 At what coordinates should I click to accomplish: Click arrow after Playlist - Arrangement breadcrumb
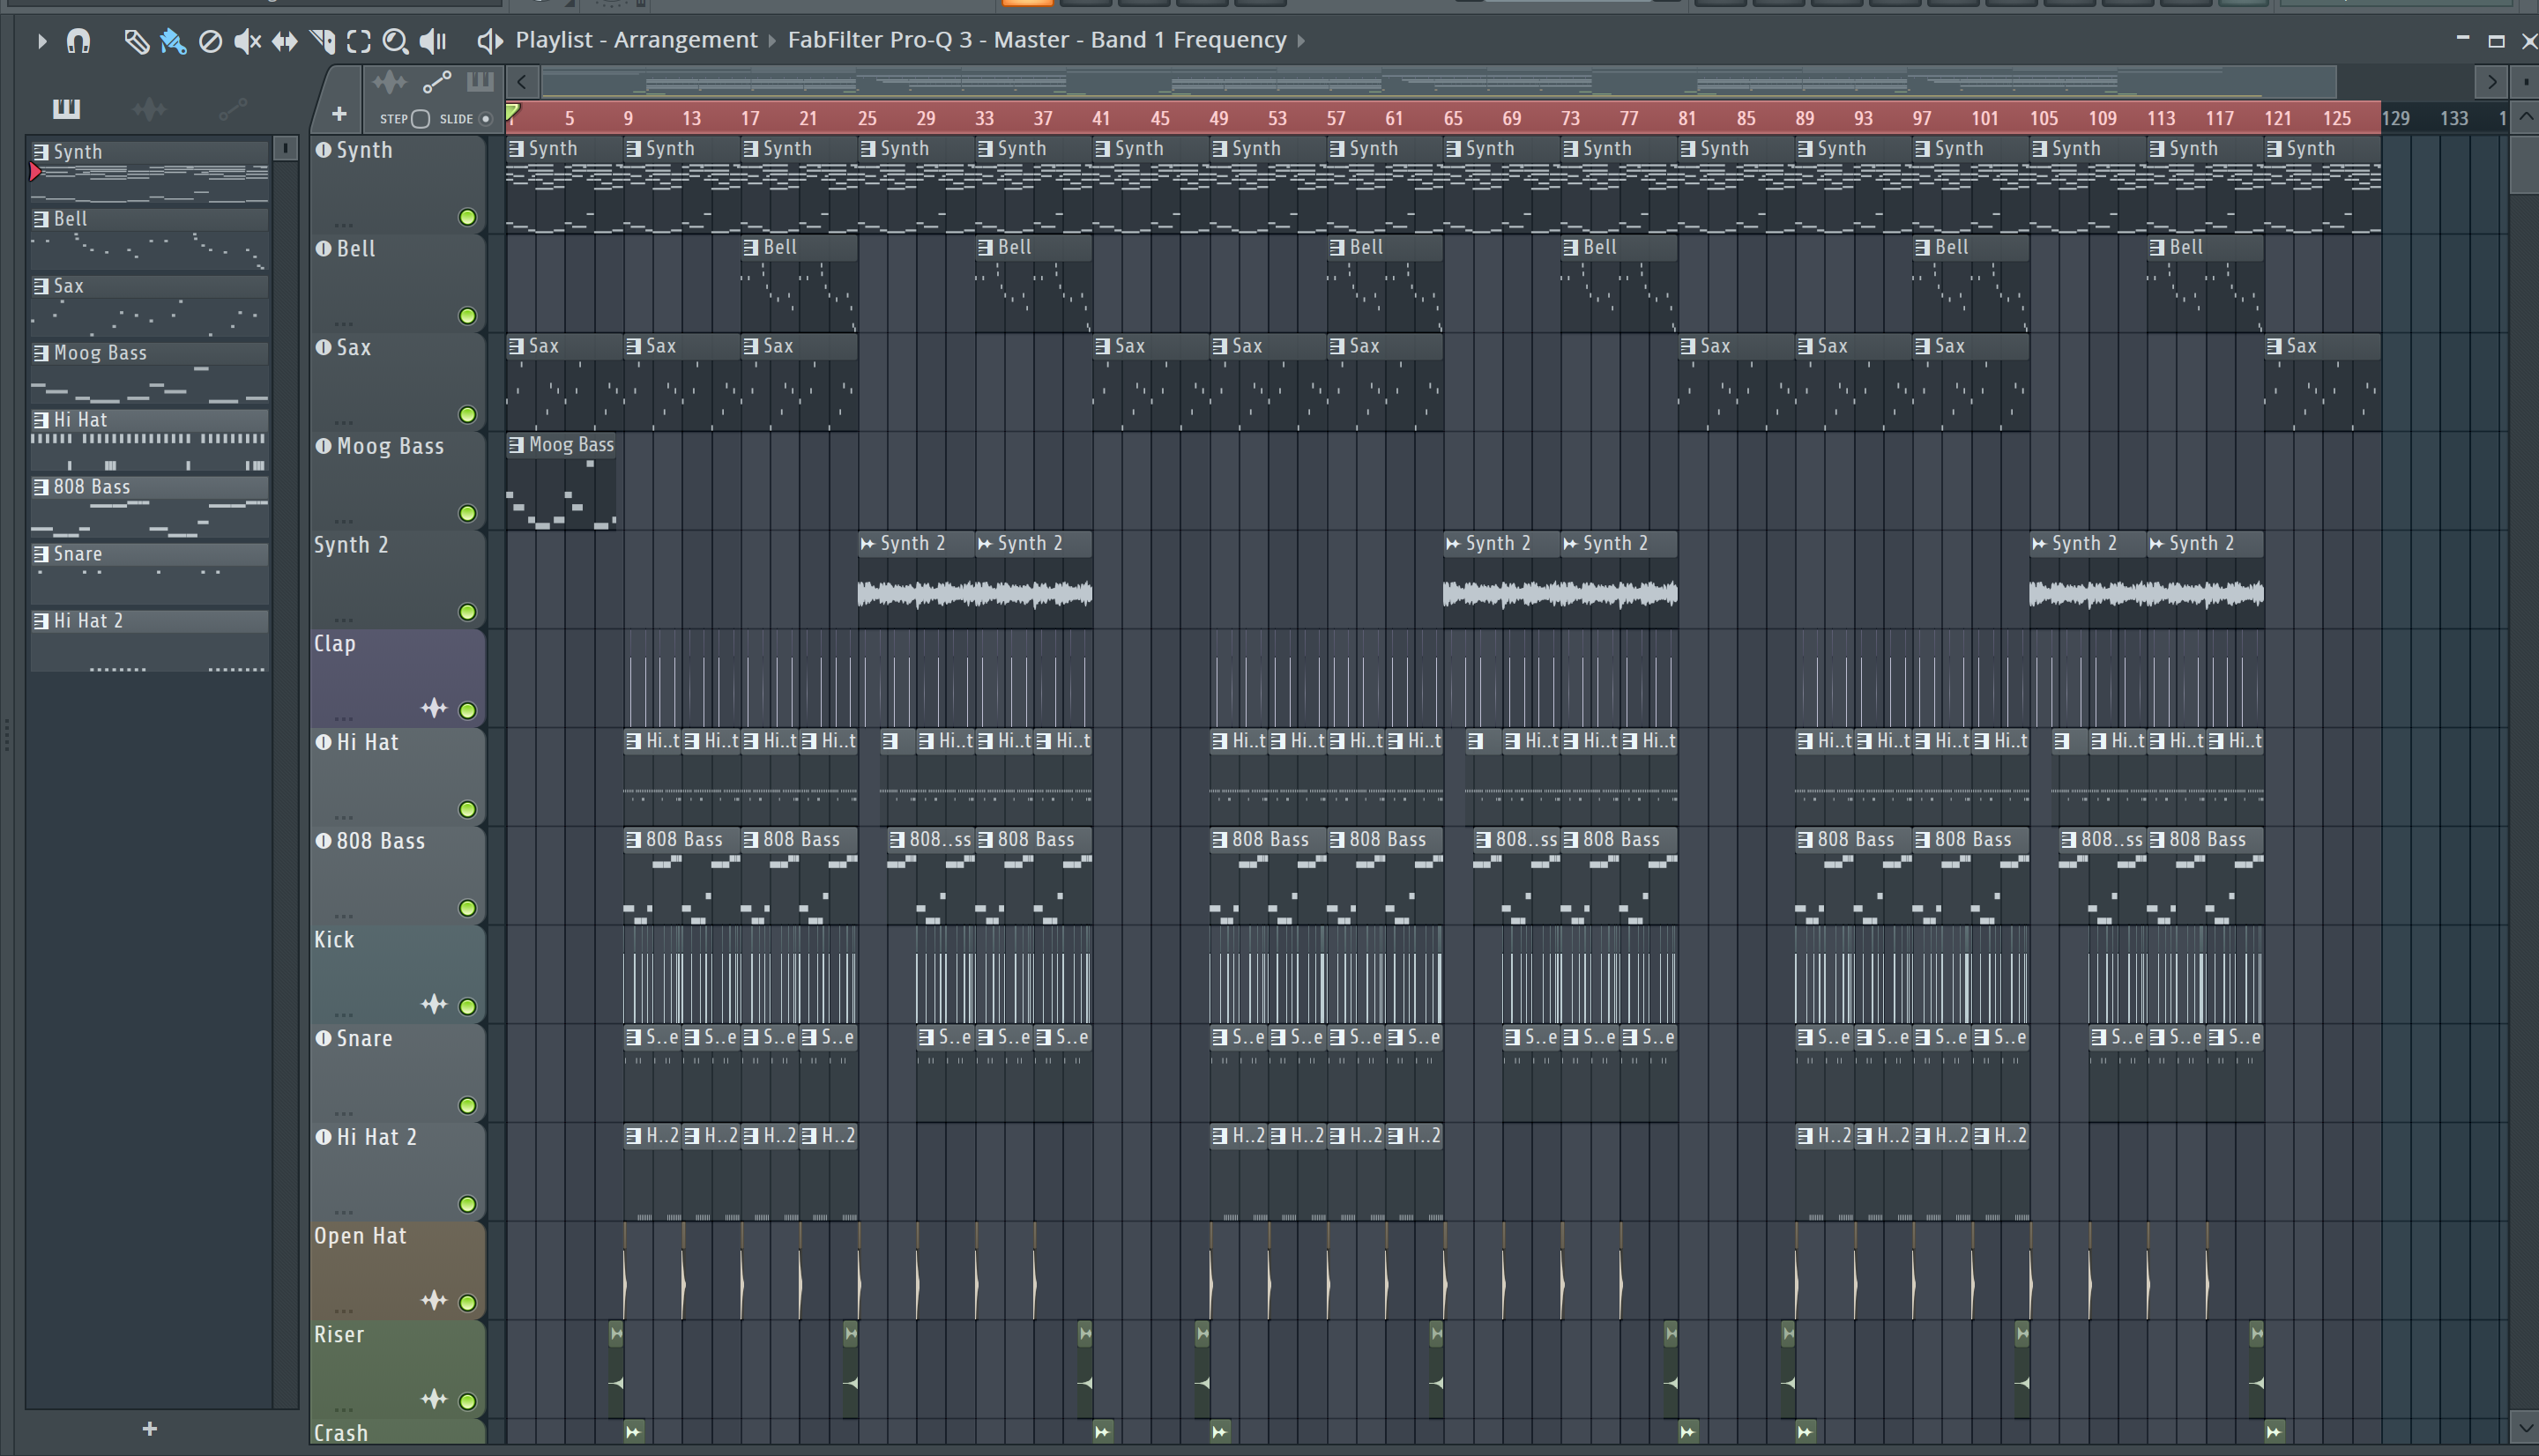(x=772, y=41)
